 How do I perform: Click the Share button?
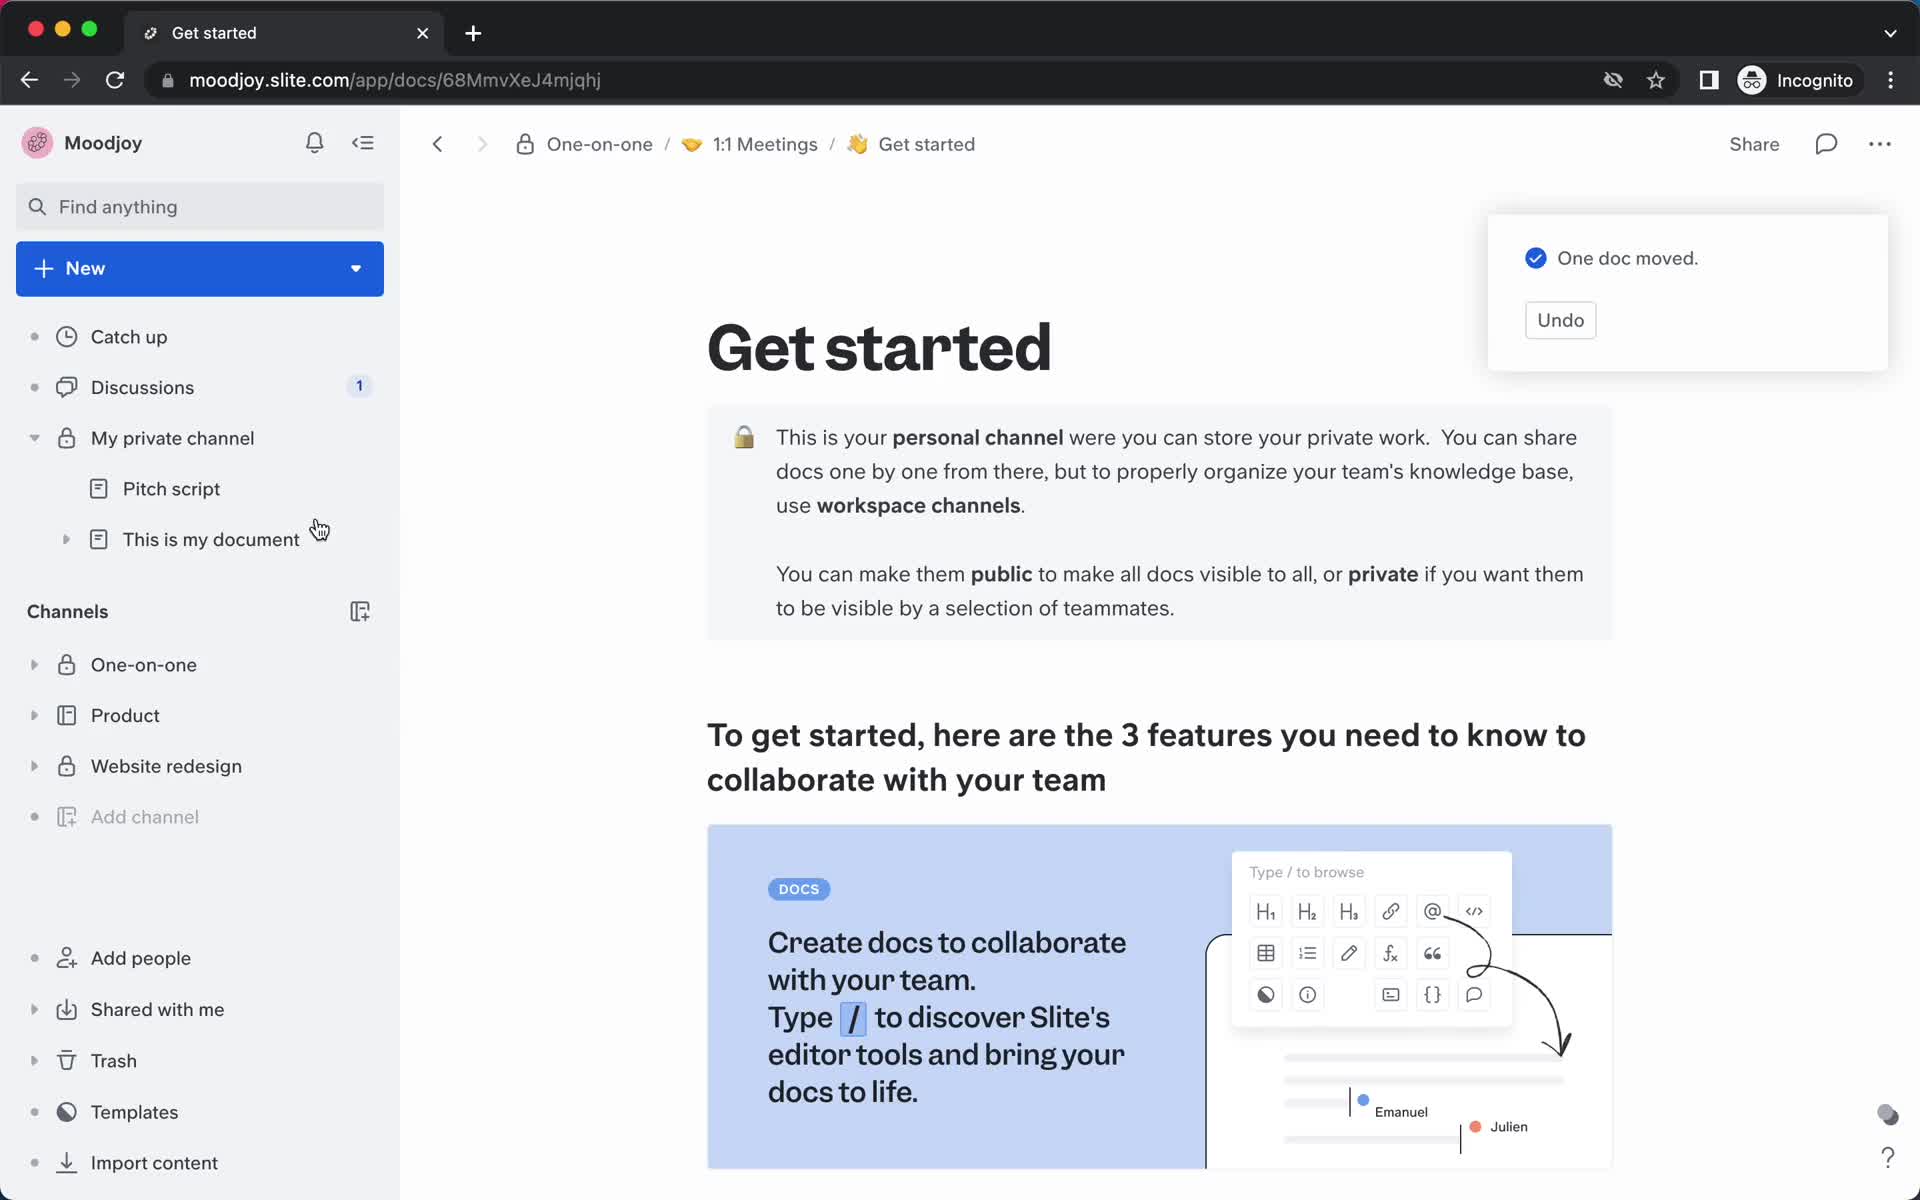coord(1754,144)
